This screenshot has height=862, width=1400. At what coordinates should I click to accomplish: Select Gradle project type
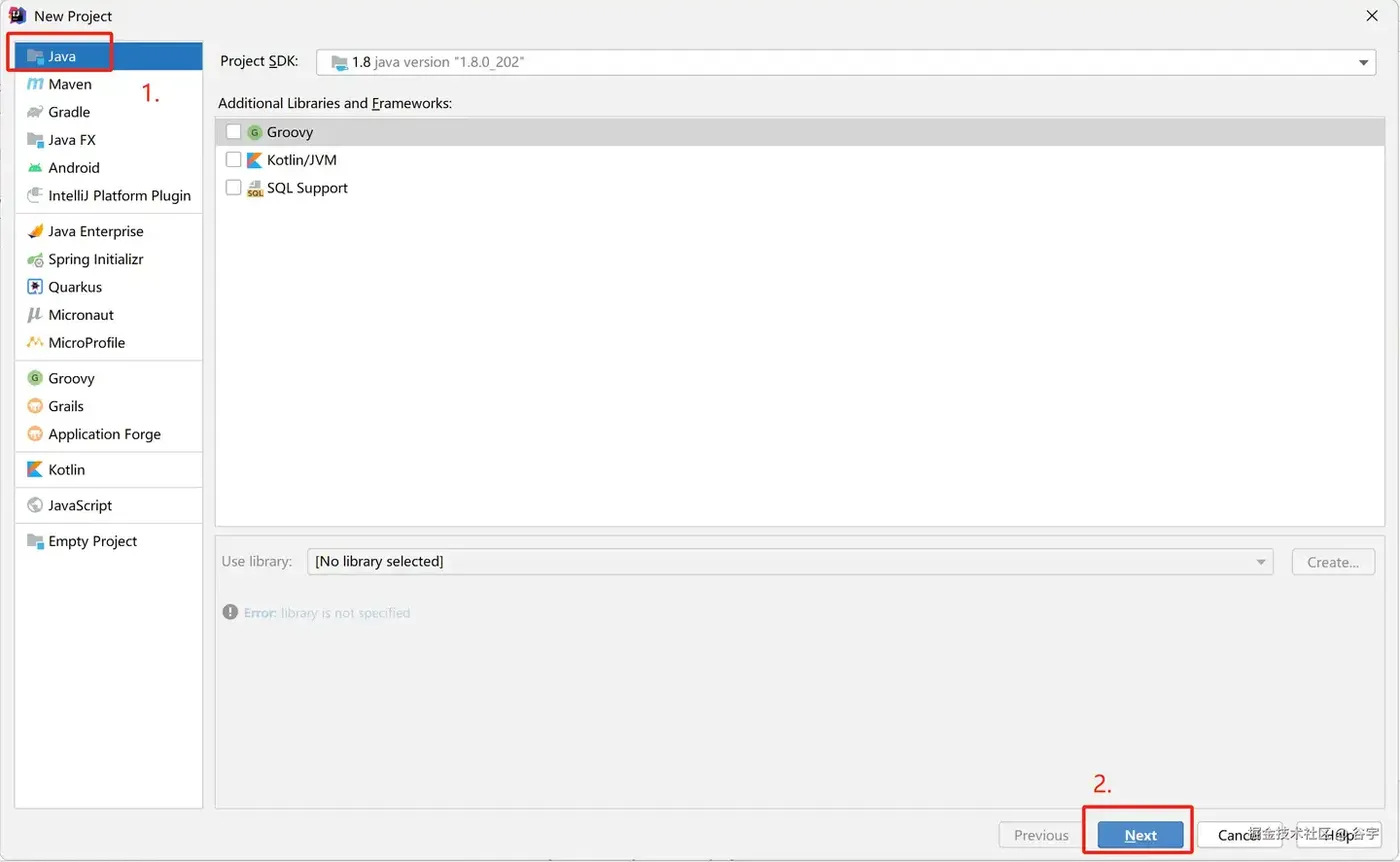(109, 112)
